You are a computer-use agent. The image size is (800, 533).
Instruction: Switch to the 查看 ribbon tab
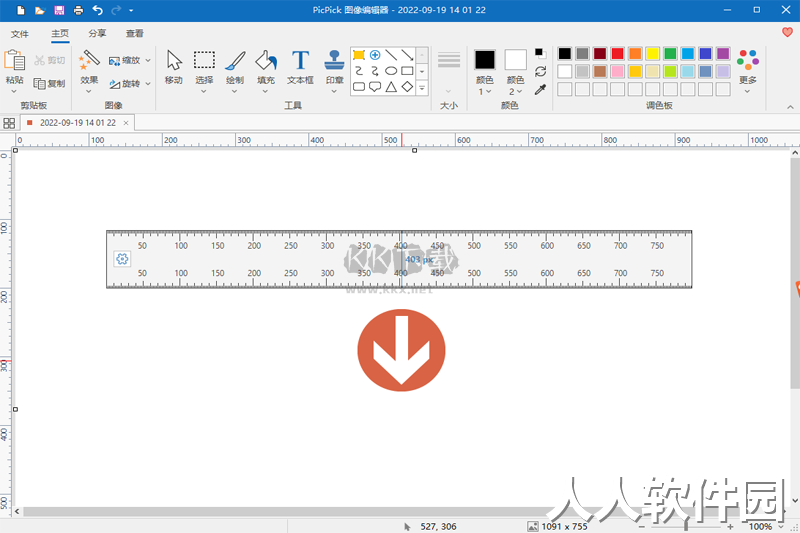135,33
